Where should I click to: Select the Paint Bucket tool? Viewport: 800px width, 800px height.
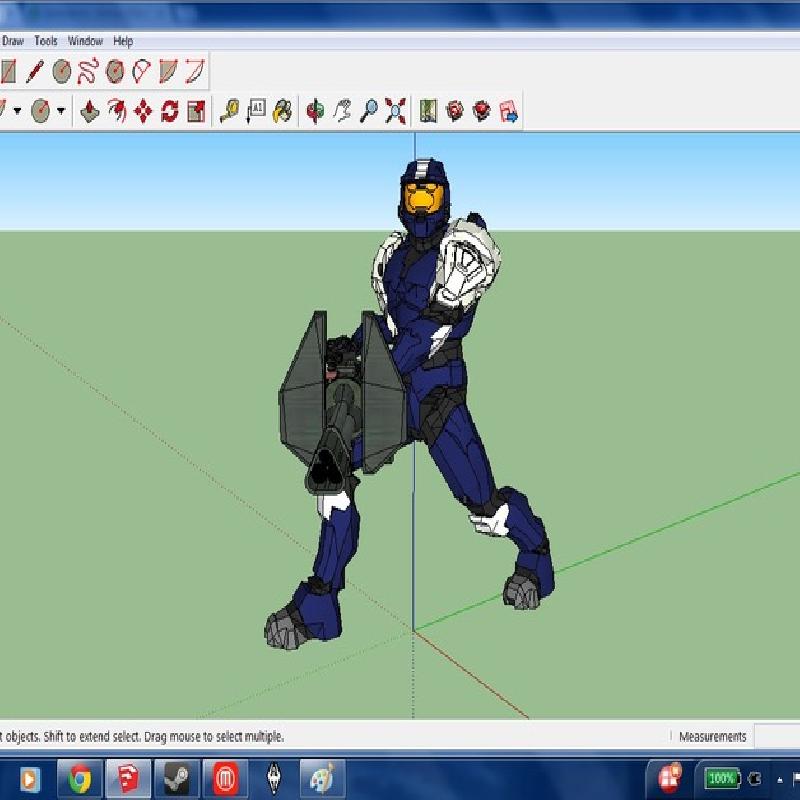pyautogui.click(x=283, y=111)
